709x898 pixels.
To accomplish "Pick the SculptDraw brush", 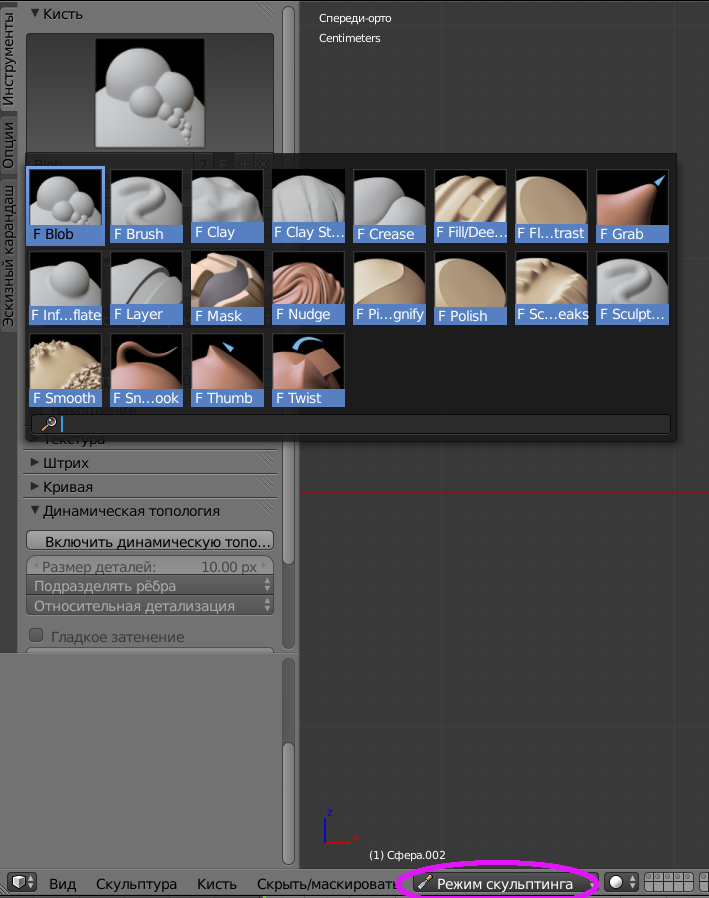I will click(x=632, y=288).
